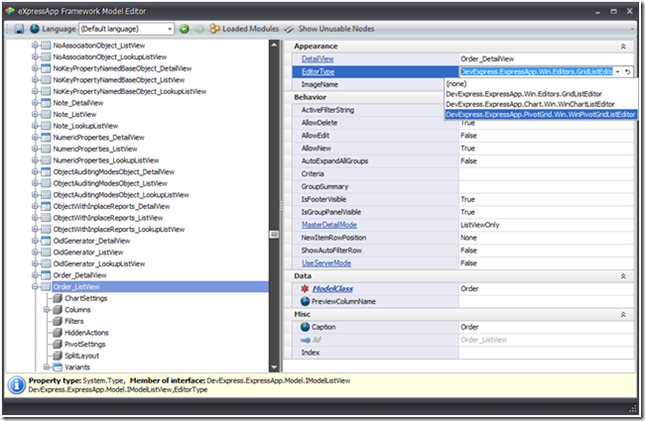
Task: Expand the Note_ListView tree node
Action: [x=35, y=114]
